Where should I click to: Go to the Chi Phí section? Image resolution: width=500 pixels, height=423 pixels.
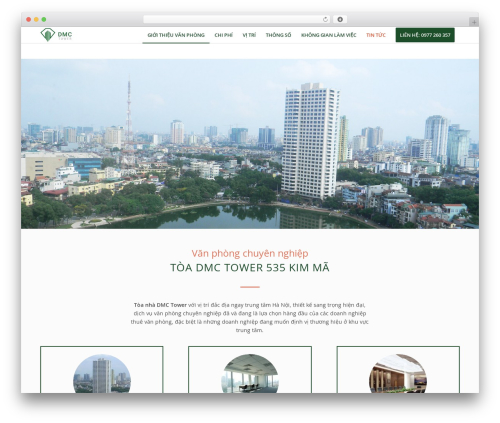pyautogui.click(x=224, y=35)
